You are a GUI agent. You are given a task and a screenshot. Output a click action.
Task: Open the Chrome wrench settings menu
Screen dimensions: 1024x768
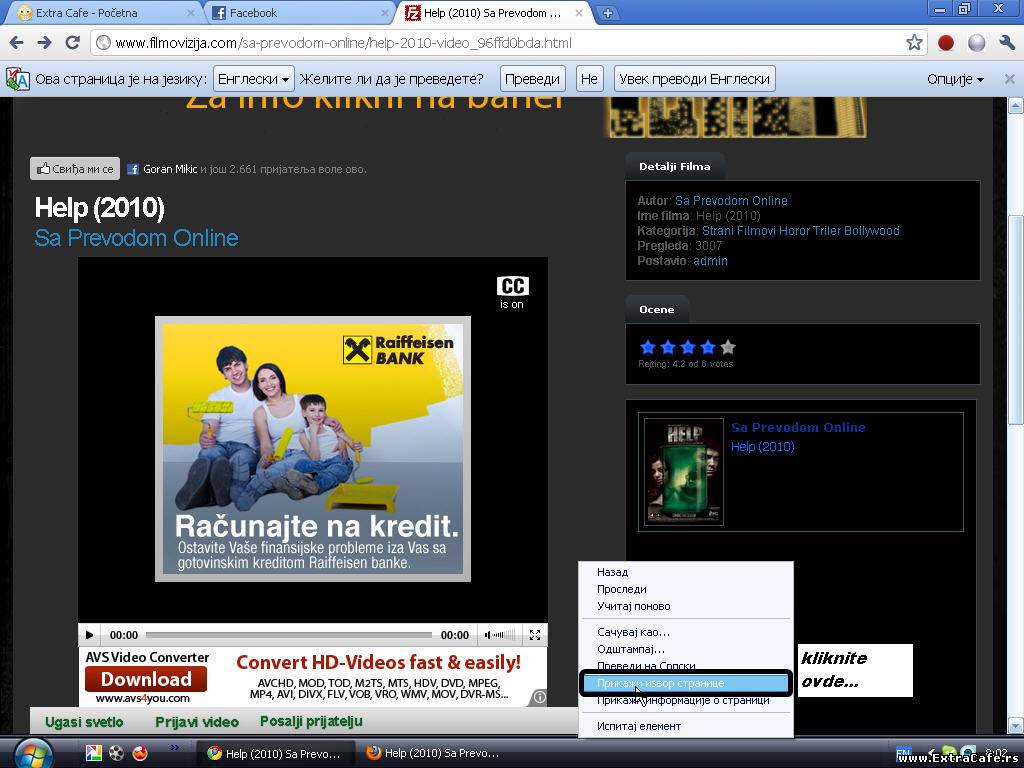coord(1006,43)
